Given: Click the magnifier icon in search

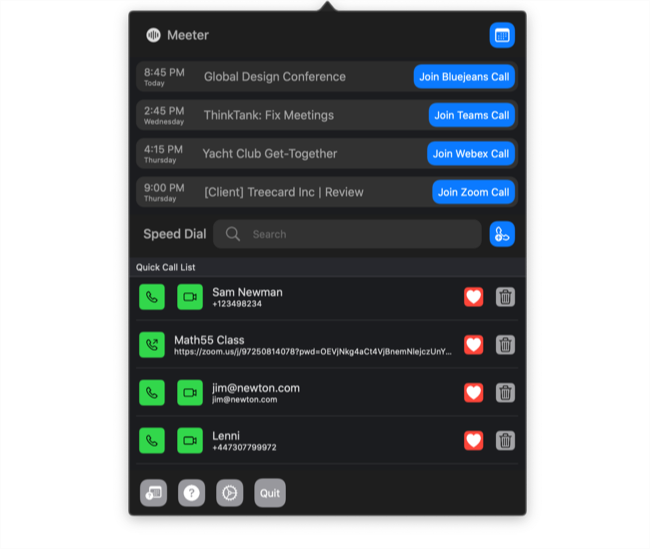Looking at the screenshot, I should [233, 234].
